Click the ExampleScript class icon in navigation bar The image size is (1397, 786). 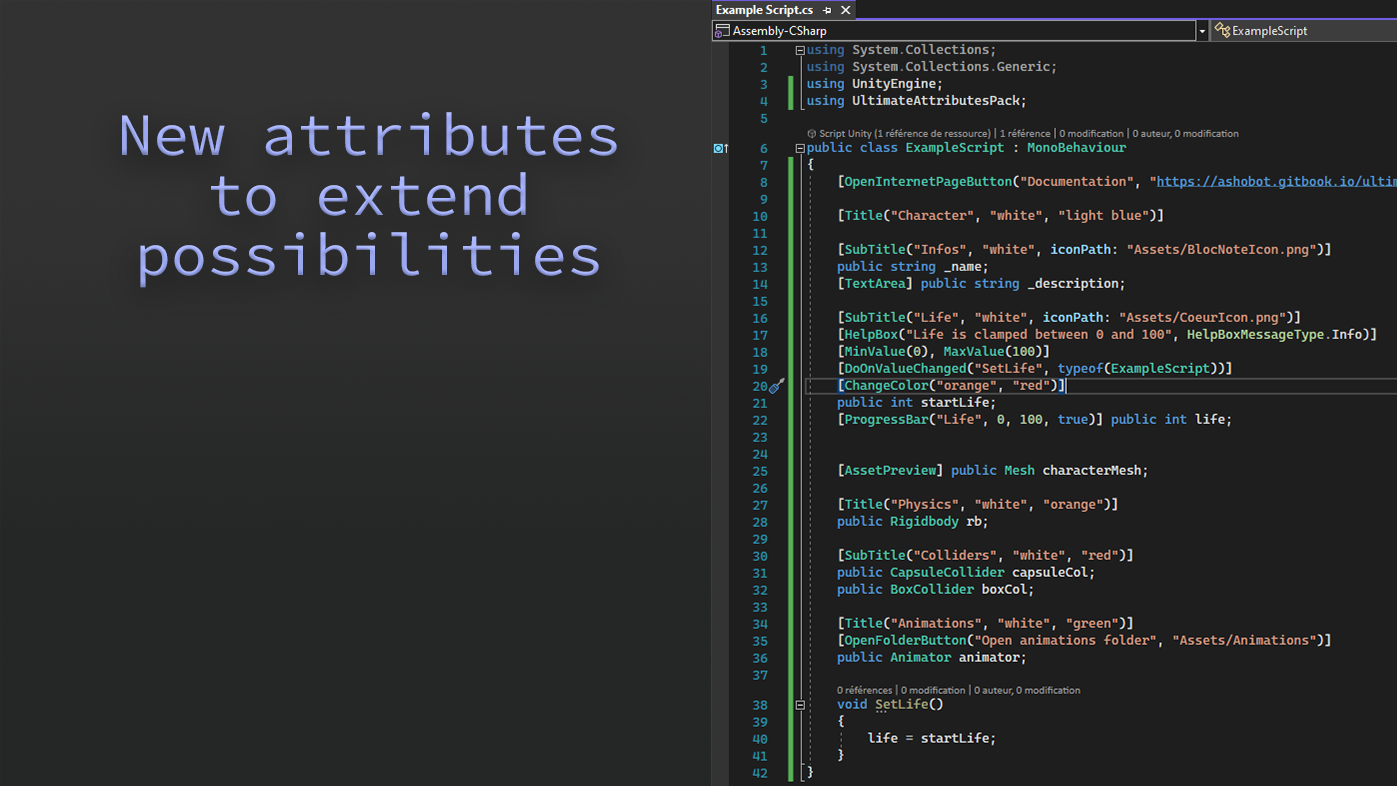click(x=1221, y=31)
